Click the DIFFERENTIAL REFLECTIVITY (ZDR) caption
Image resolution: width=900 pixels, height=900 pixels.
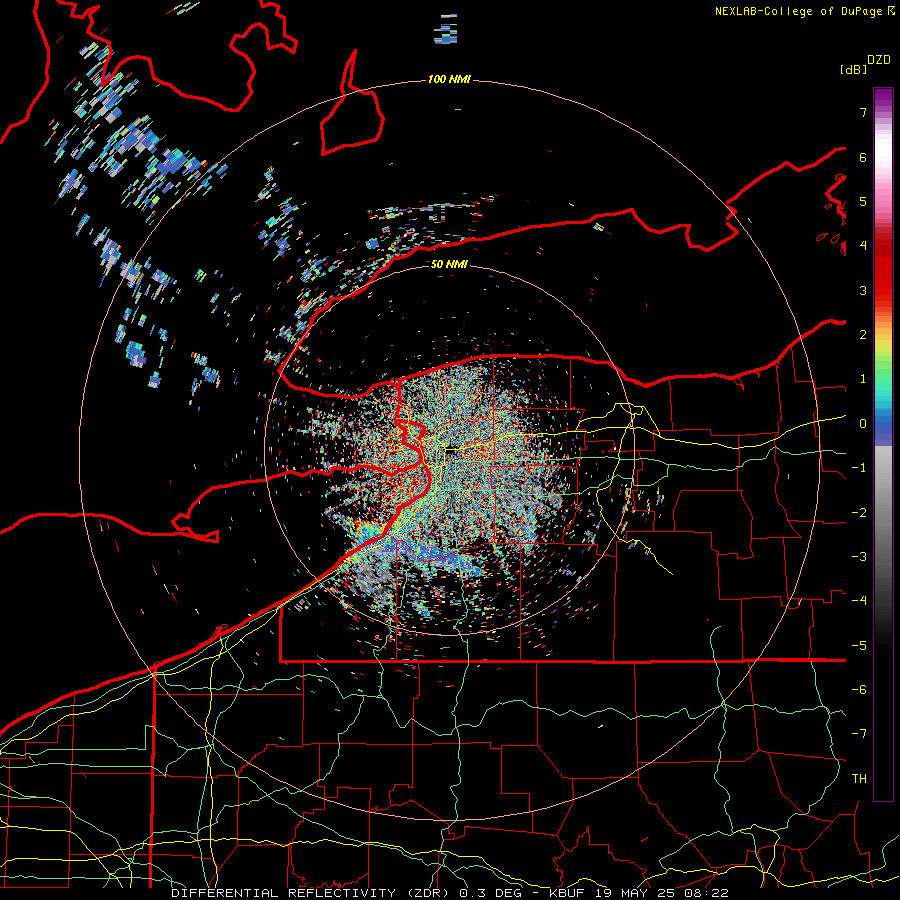click(x=313, y=893)
